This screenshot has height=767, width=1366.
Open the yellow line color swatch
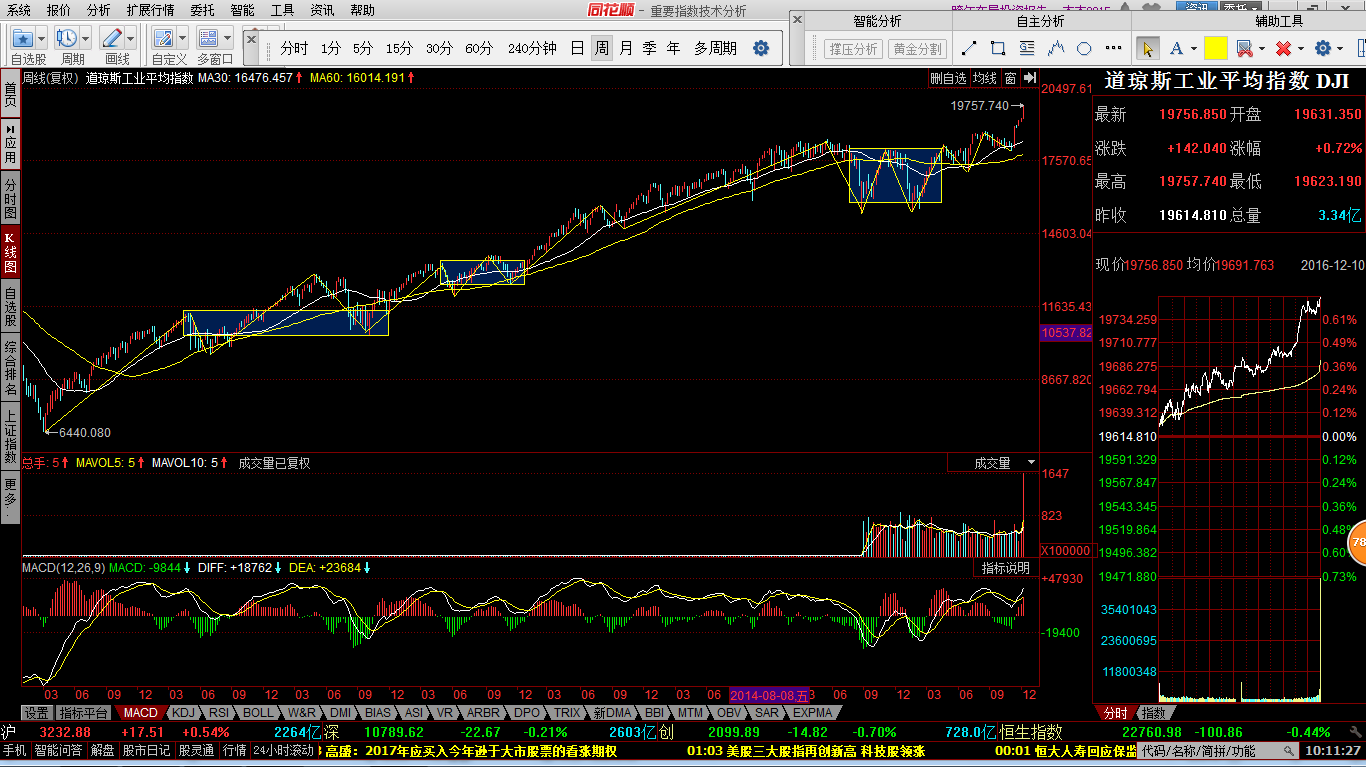pos(1215,48)
